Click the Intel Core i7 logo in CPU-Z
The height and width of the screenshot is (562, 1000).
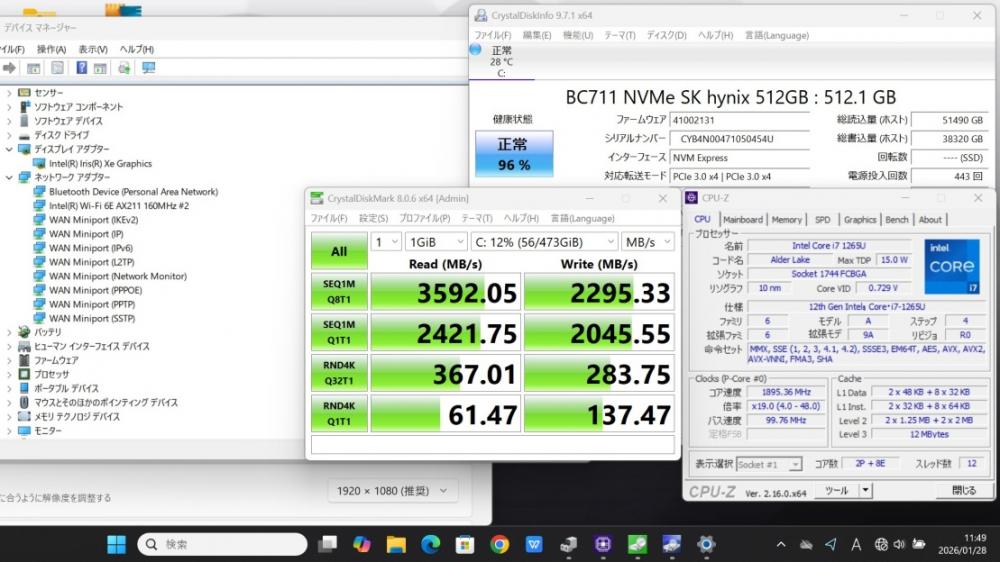coord(951,266)
